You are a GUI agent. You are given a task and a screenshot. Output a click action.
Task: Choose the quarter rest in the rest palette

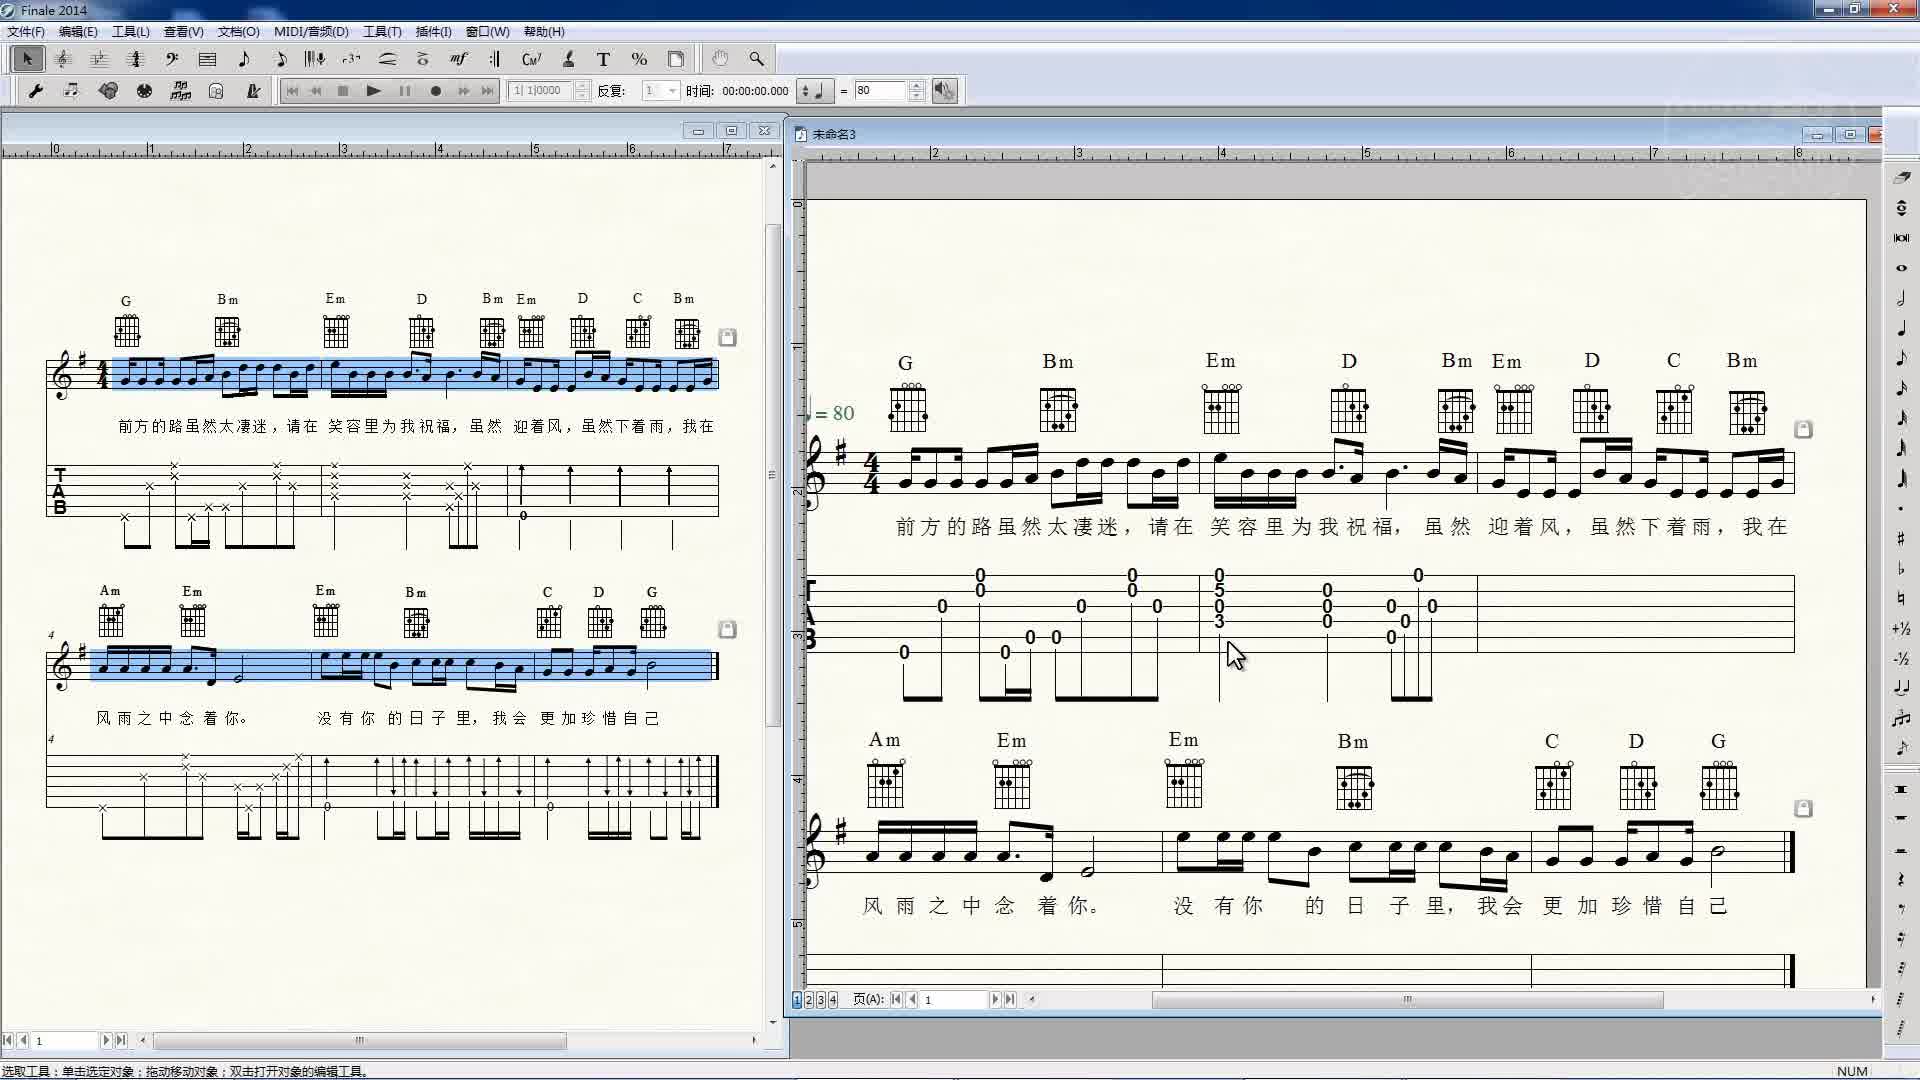pyautogui.click(x=1901, y=879)
